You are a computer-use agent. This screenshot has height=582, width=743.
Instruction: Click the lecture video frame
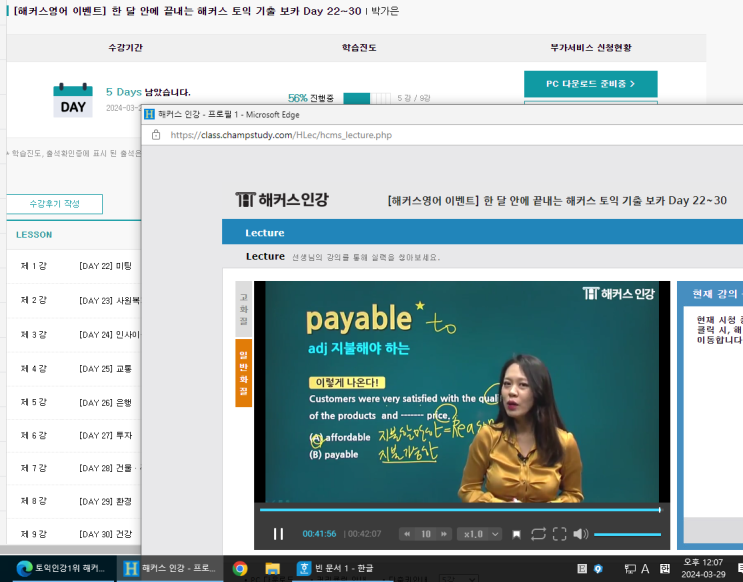462,392
